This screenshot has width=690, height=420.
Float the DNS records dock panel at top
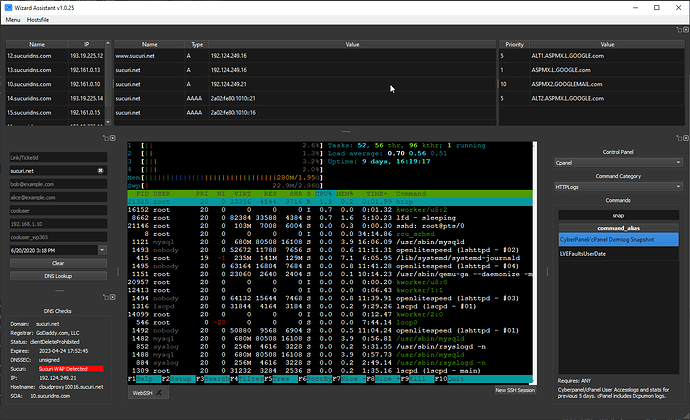click(x=679, y=30)
